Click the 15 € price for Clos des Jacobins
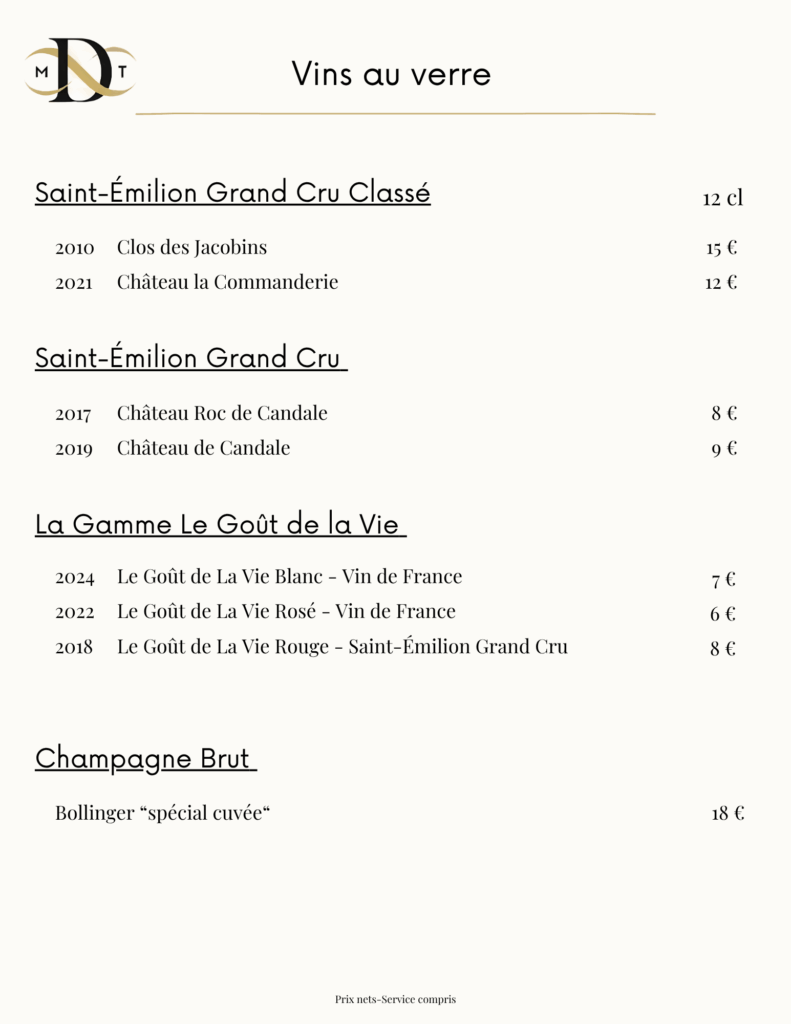The width and height of the screenshot is (791, 1024). (x=721, y=248)
